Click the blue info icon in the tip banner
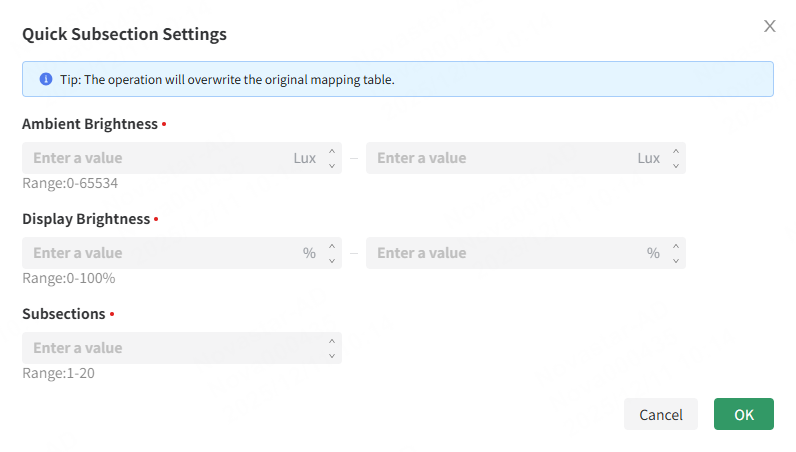The height and width of the screenshot is (452, 796). [x=45, y=79]
